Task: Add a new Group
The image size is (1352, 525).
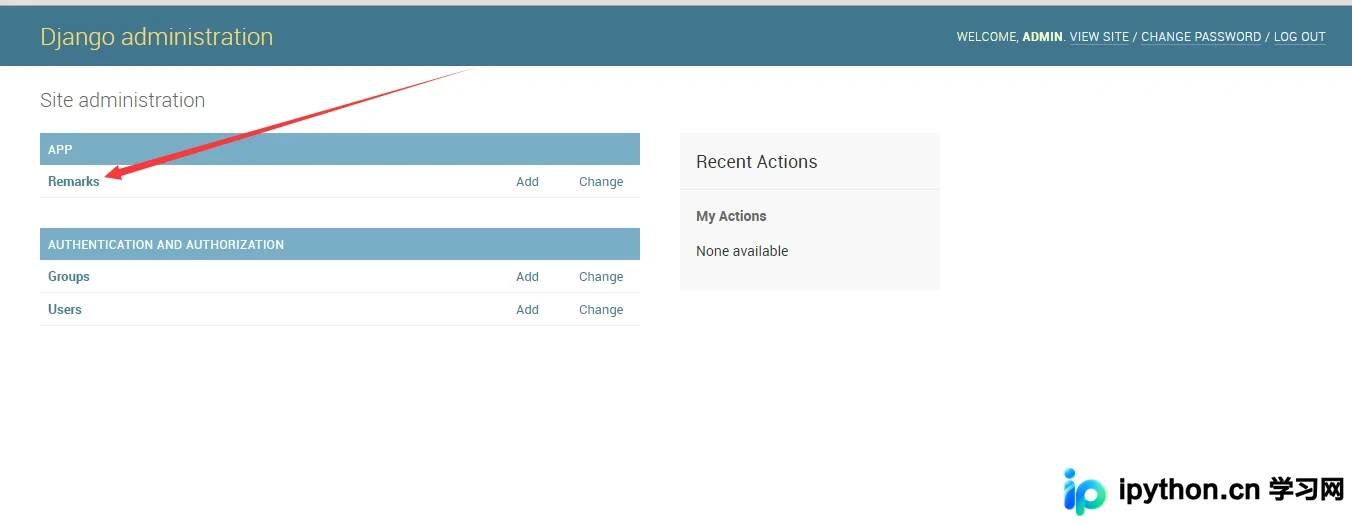Action: tap(527, 277)
